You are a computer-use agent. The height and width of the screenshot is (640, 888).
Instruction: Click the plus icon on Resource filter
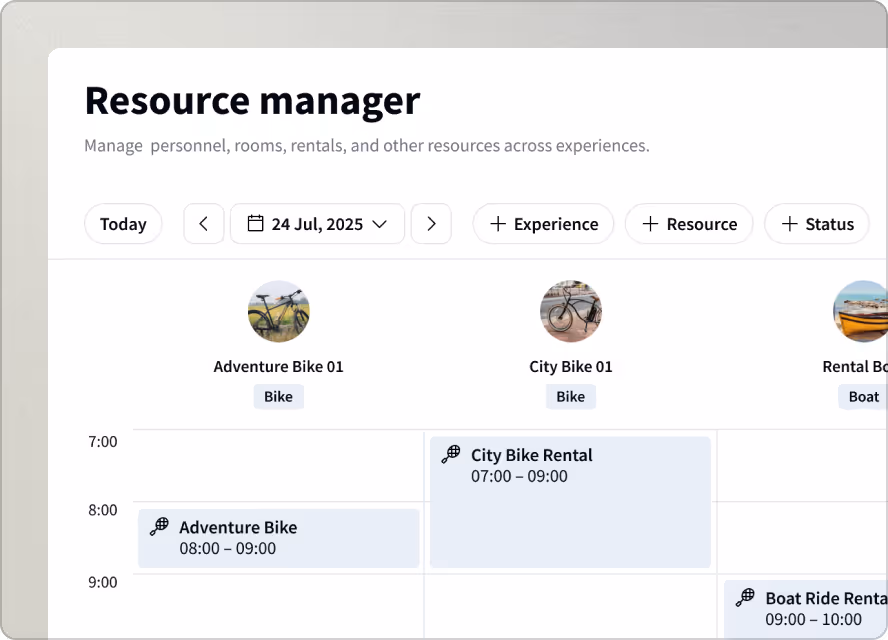click(x=650, y=224)
